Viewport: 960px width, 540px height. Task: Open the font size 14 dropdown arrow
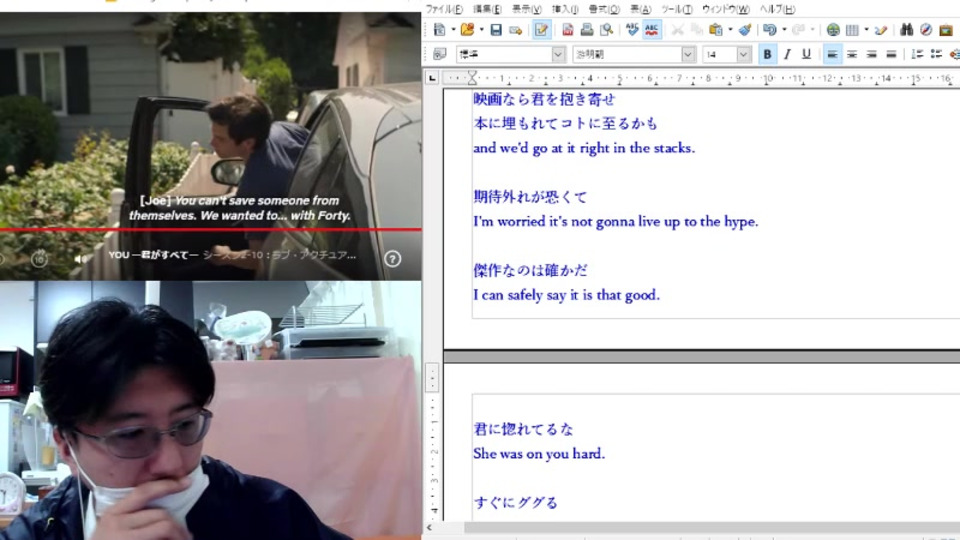pos(743,54)
